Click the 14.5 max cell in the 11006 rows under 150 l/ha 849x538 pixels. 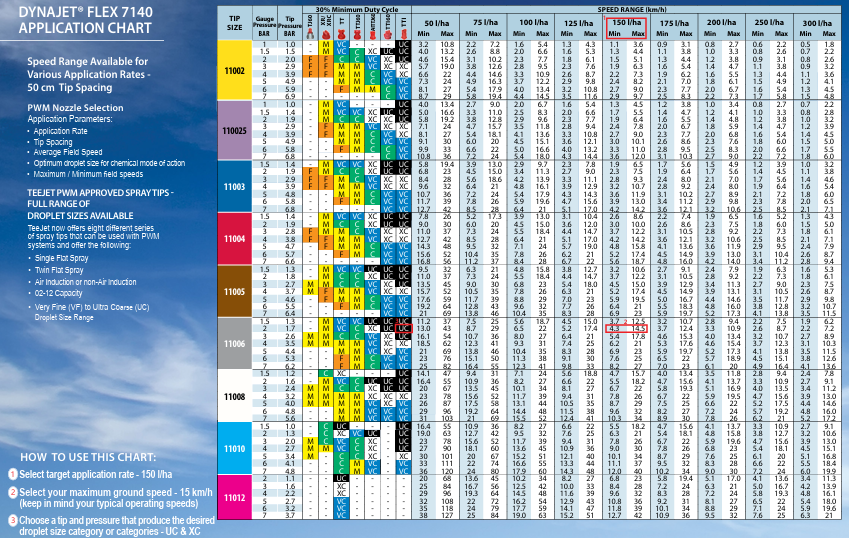(638, 329)
